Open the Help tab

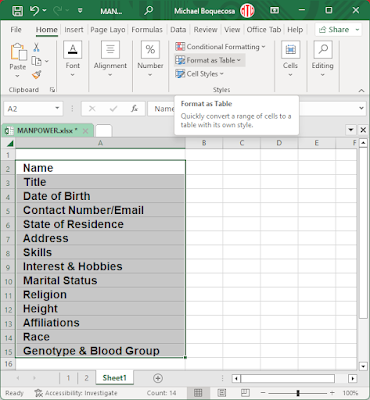pyautogui.click(x=295, y=30)
